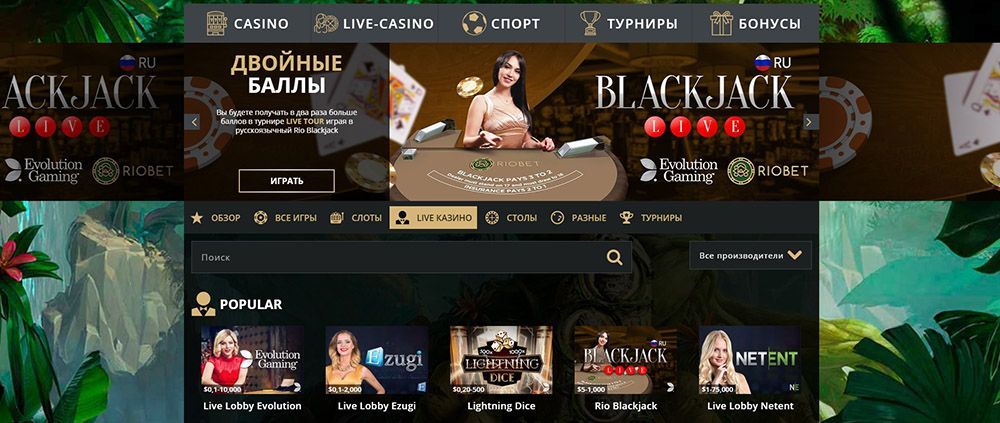Click the Играть button on banner
The image size is (1000, 423).
286,181
